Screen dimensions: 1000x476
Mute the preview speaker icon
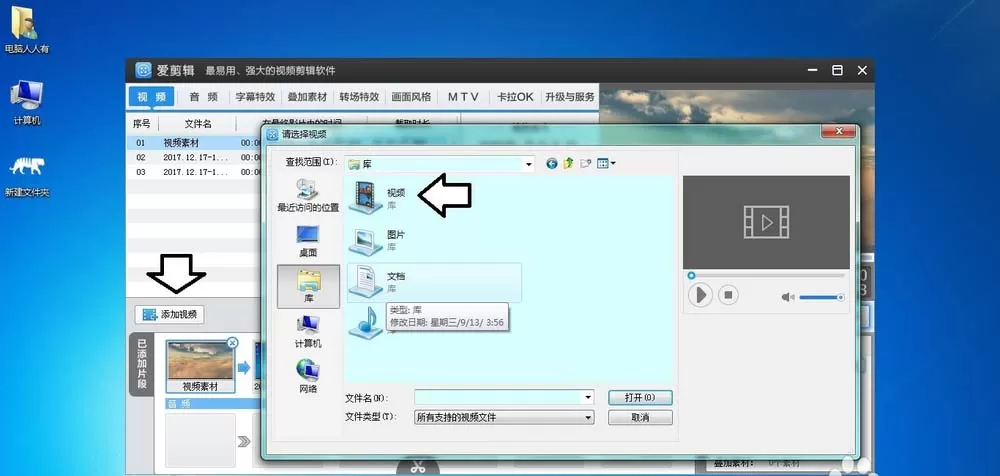click(x=788, y=297)
